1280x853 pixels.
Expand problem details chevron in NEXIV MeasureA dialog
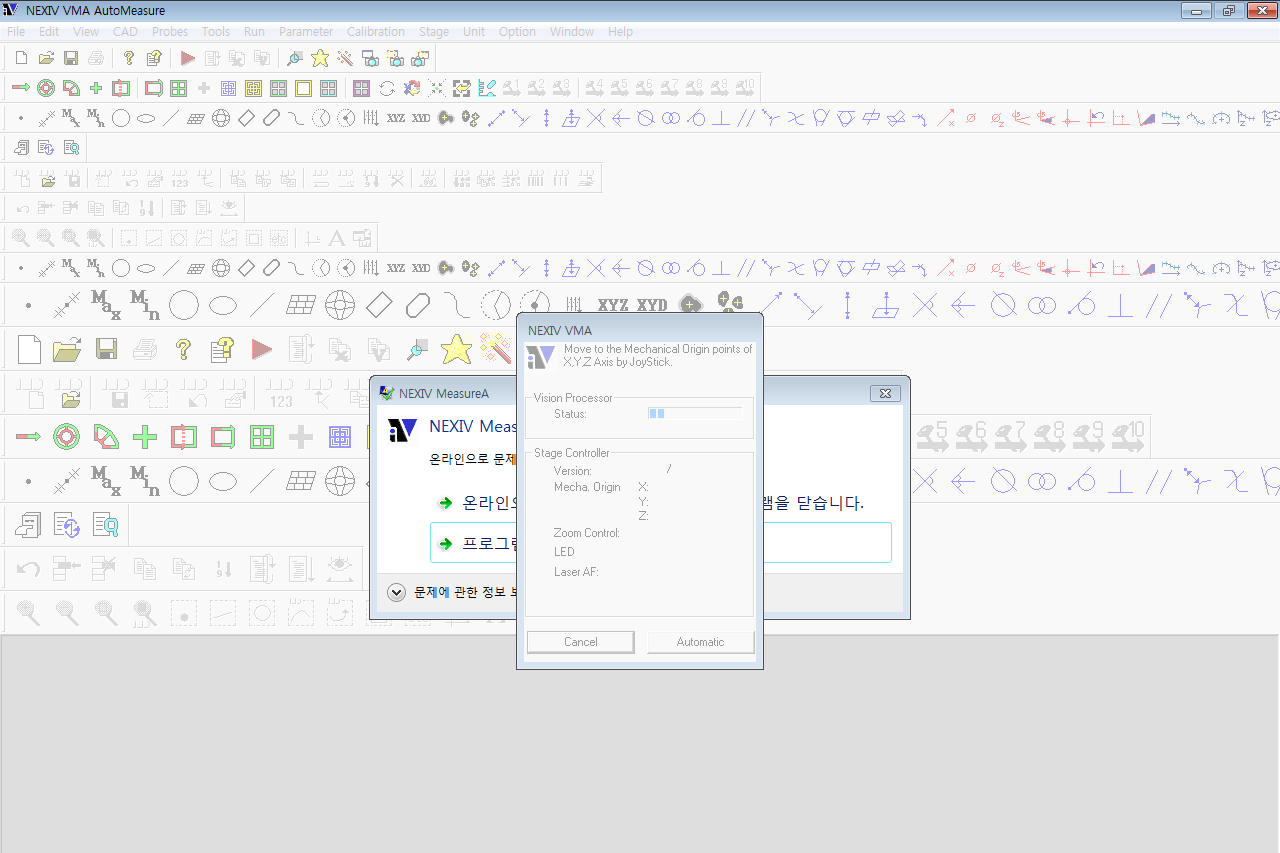[x=396, y=592]
